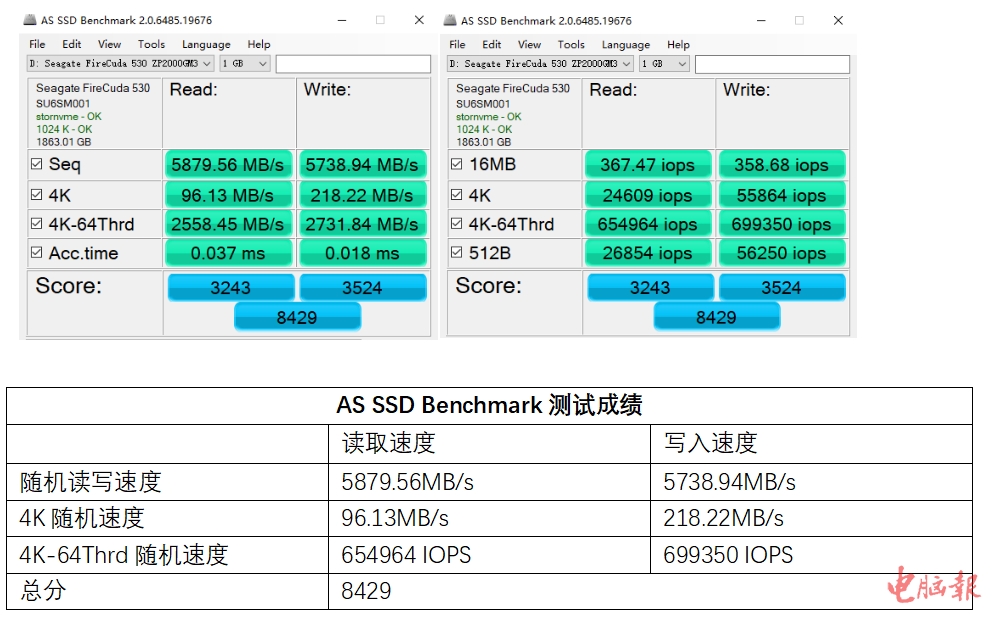Disable the 512B test checkbox
Screen dimensions: 995x618
[457, 254]
